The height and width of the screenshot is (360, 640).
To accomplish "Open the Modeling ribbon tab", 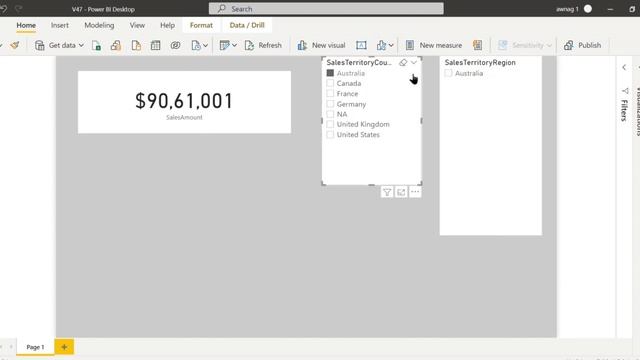I will point(99,25).
